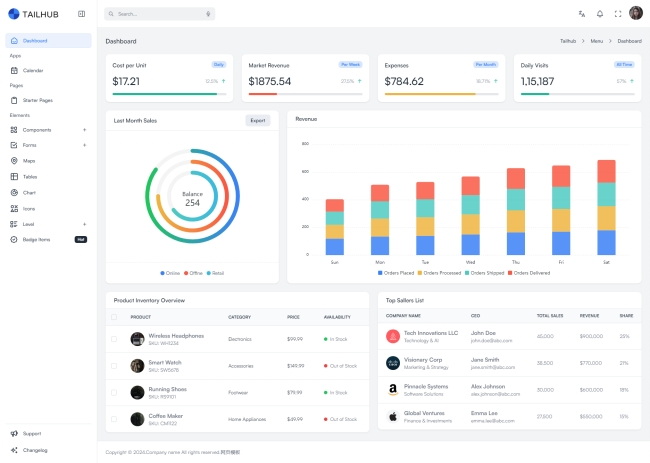Click the Orders Shipped legend color swatch
Viewport: 650px width, 463px height.
click(x=466, y=272)
